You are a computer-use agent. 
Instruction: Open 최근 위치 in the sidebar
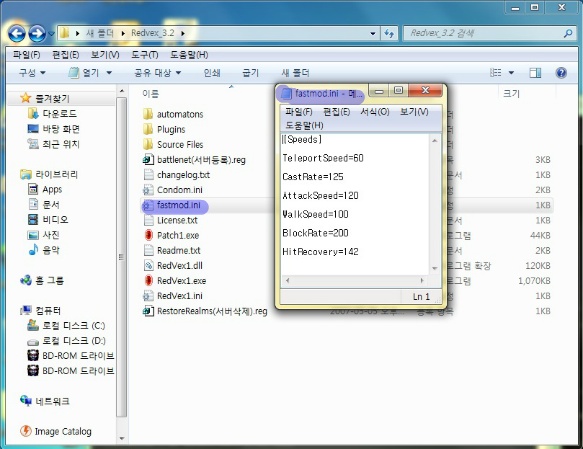54,143
